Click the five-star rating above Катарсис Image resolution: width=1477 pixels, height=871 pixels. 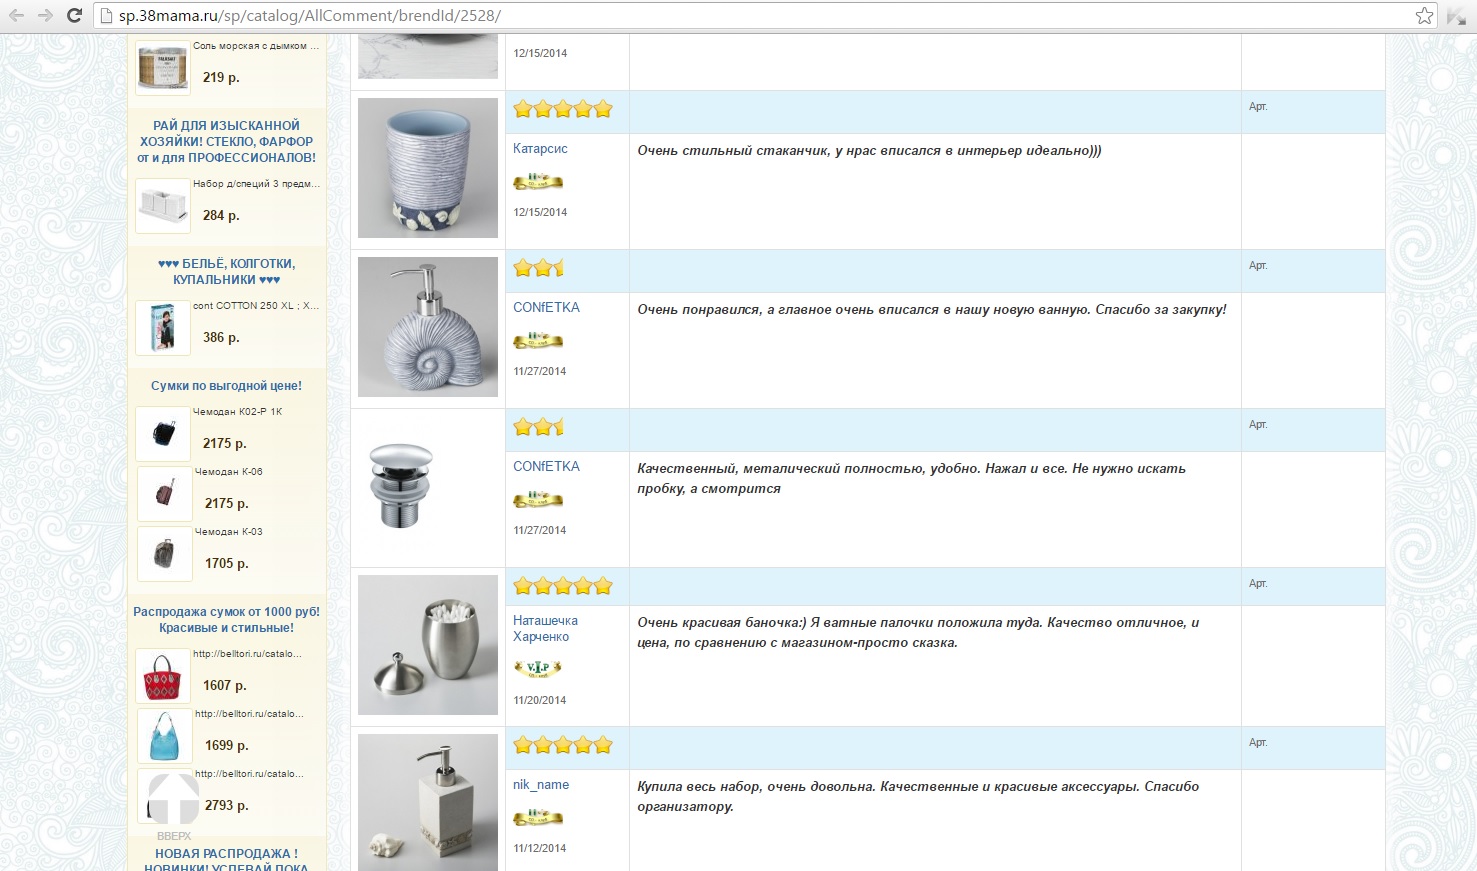click(x=563, y=109)
